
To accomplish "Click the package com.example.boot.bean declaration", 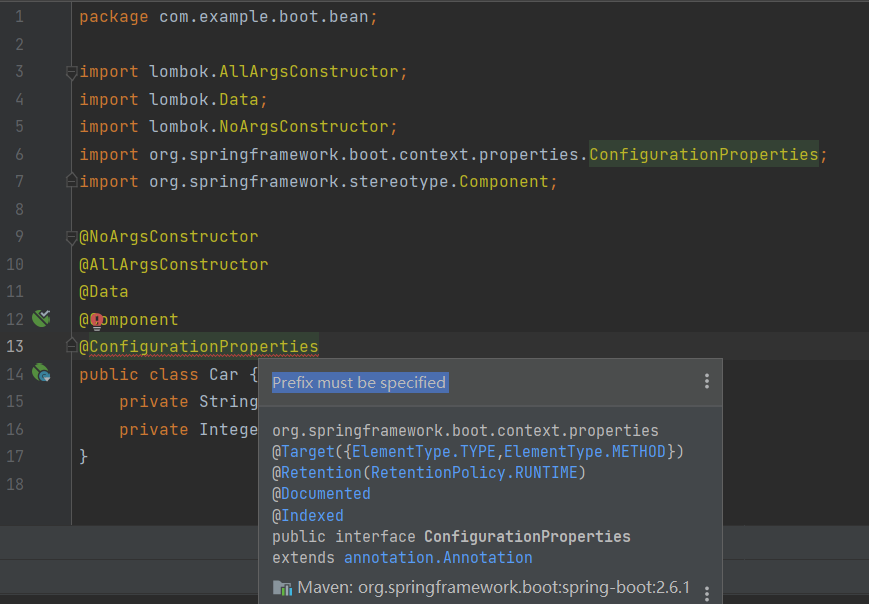I will point(228,17).
